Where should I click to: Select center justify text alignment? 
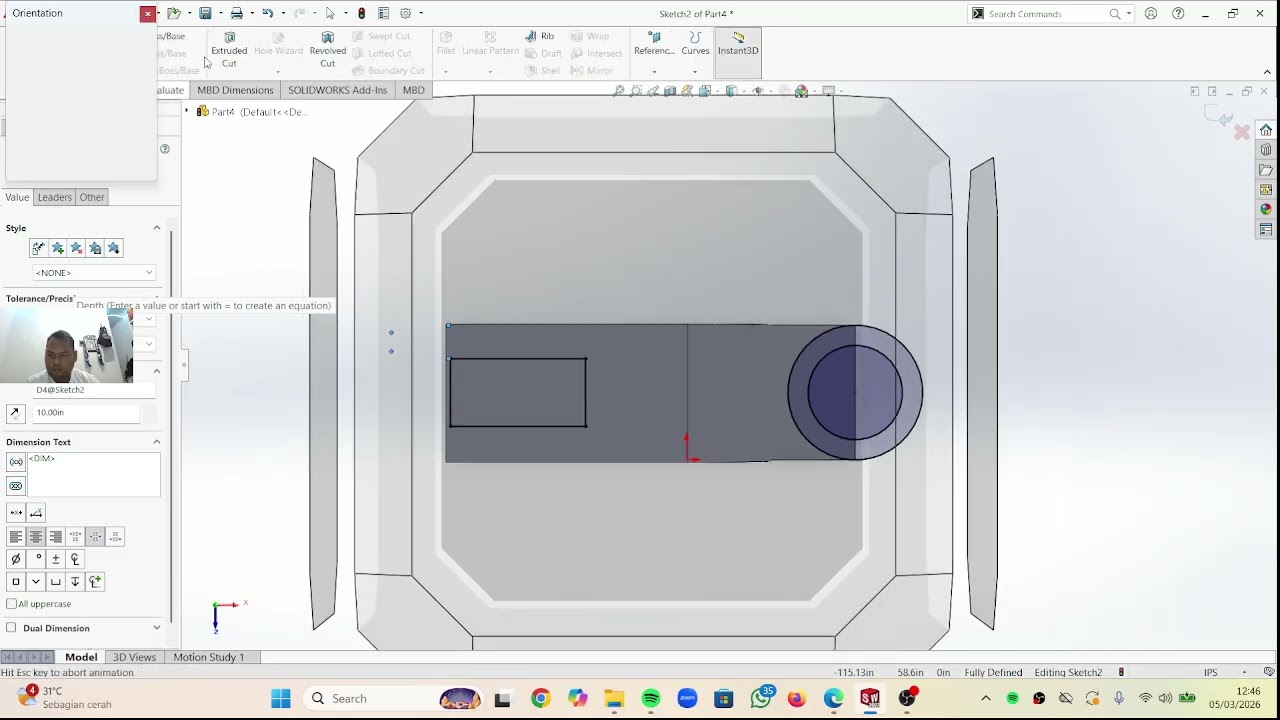tap(35, 537)
